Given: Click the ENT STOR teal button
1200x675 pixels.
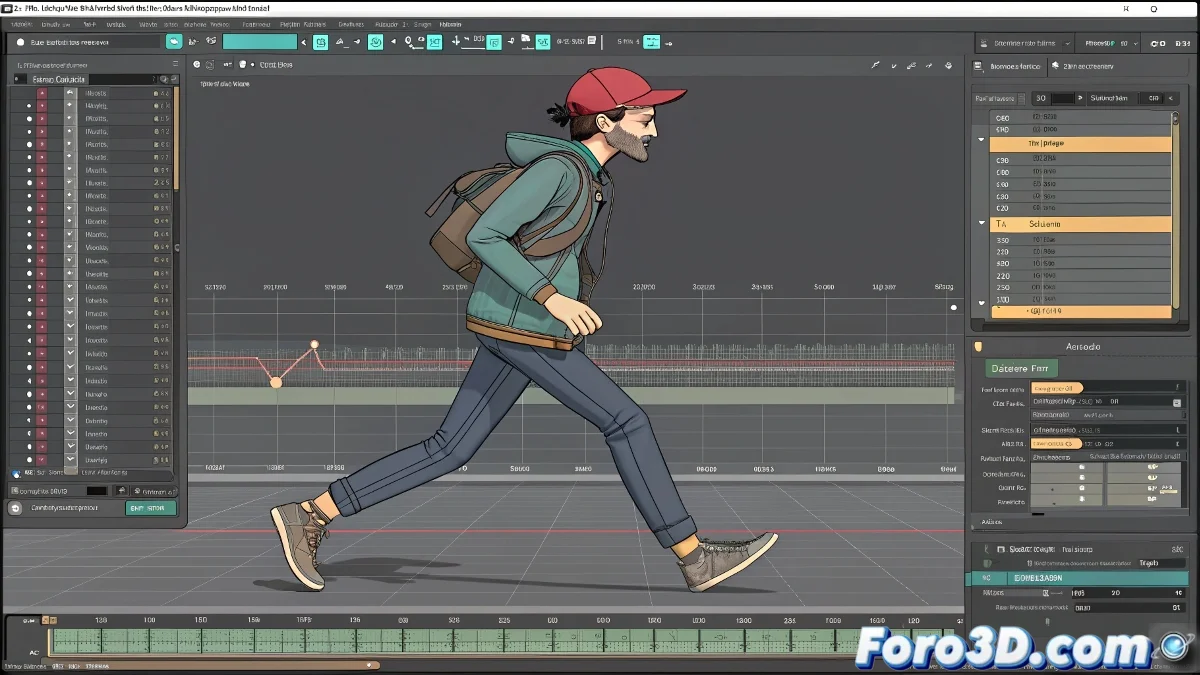Looking at the screenshot, I should point(151,508).
